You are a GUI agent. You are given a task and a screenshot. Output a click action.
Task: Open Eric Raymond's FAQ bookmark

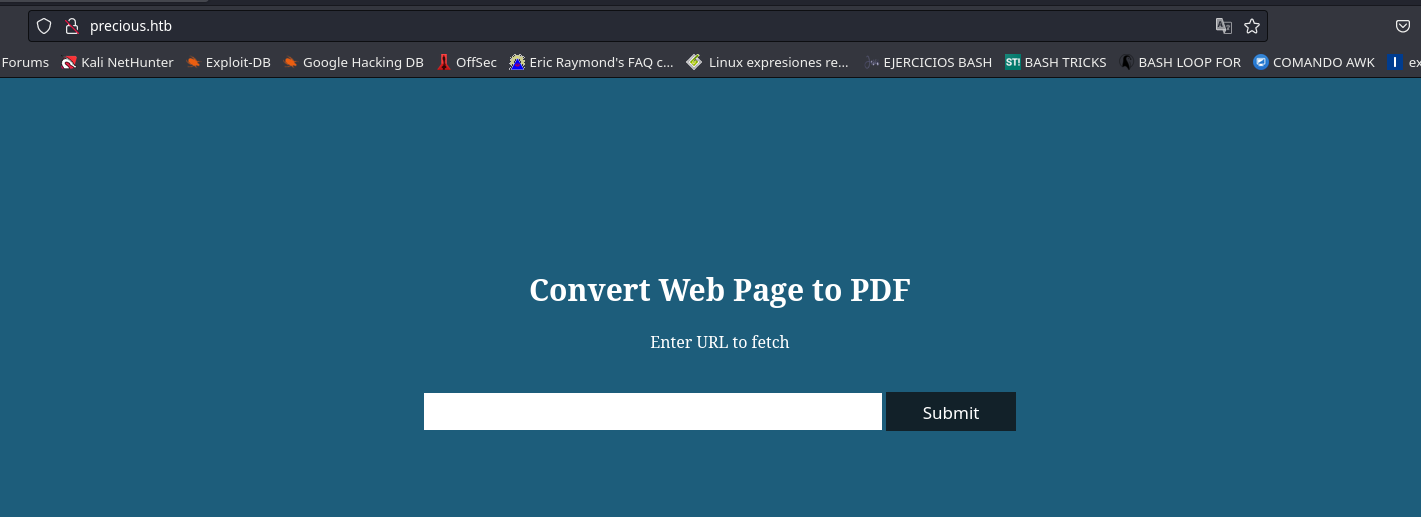(x=591, y=62)
